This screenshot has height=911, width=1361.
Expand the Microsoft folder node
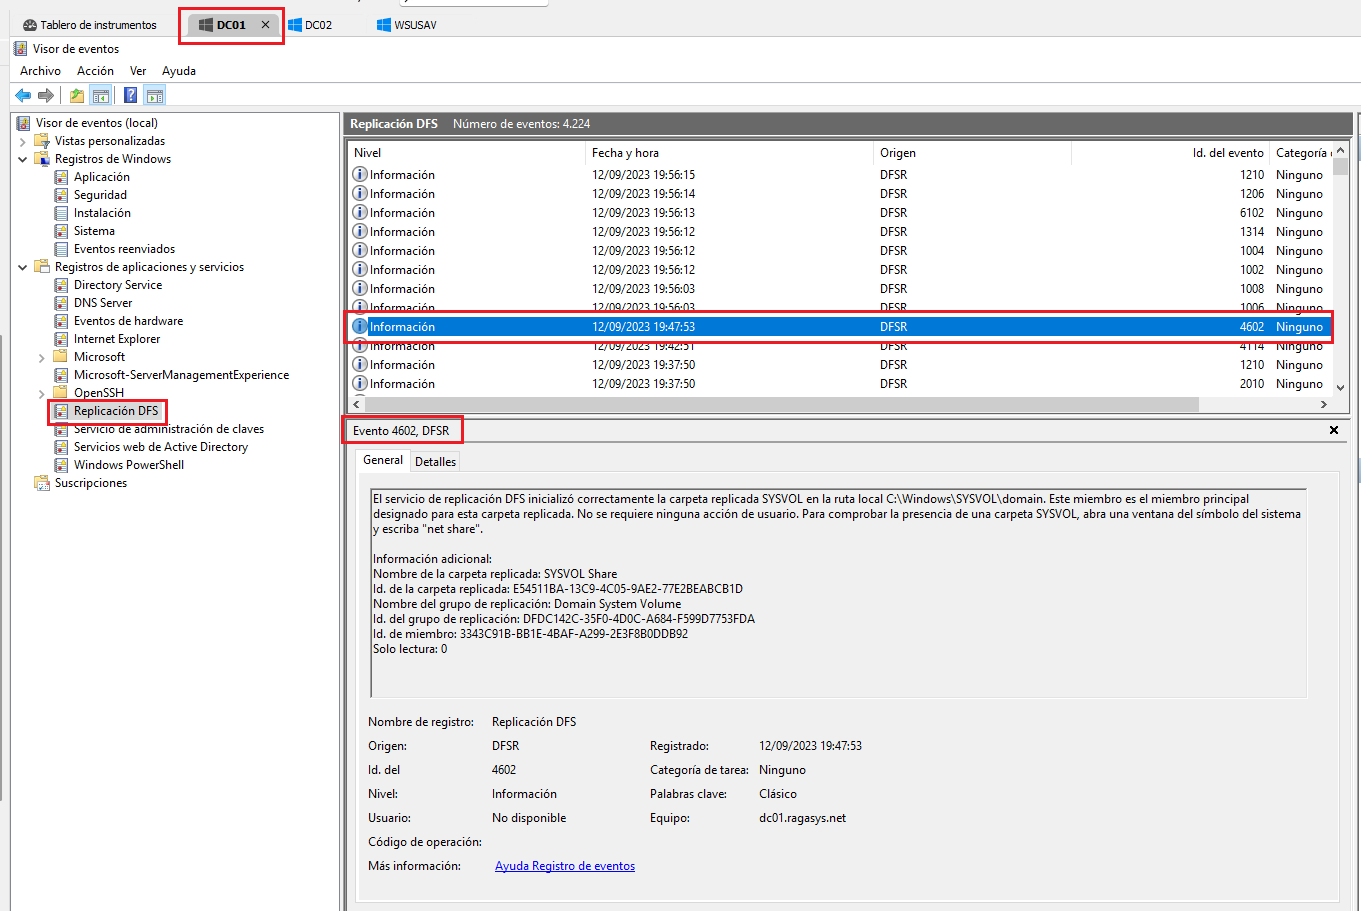[x=41, y=357]
